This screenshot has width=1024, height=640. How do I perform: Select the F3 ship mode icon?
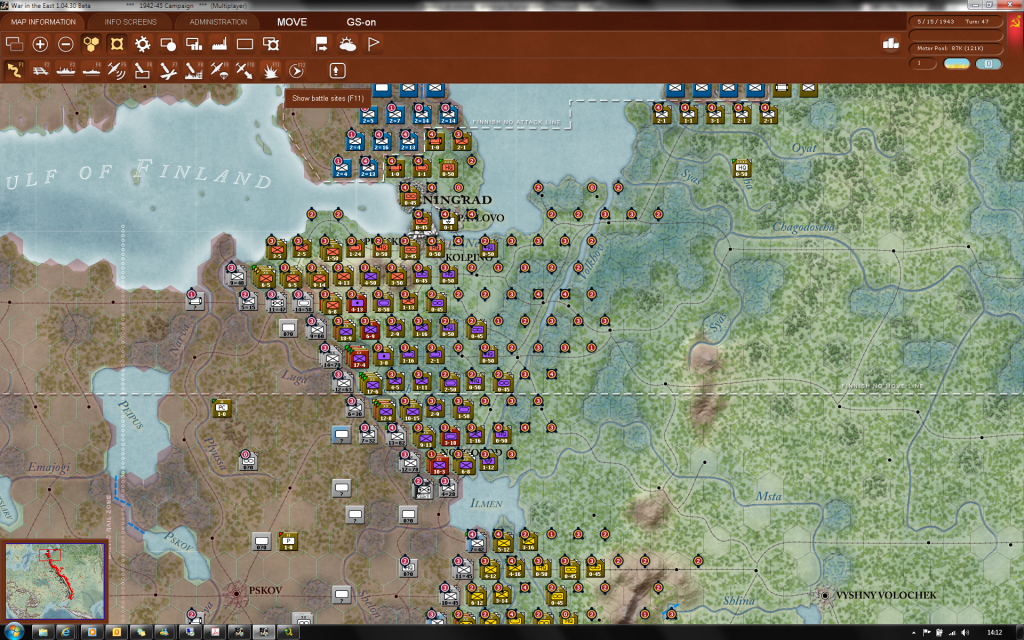[x=66, y=70]
